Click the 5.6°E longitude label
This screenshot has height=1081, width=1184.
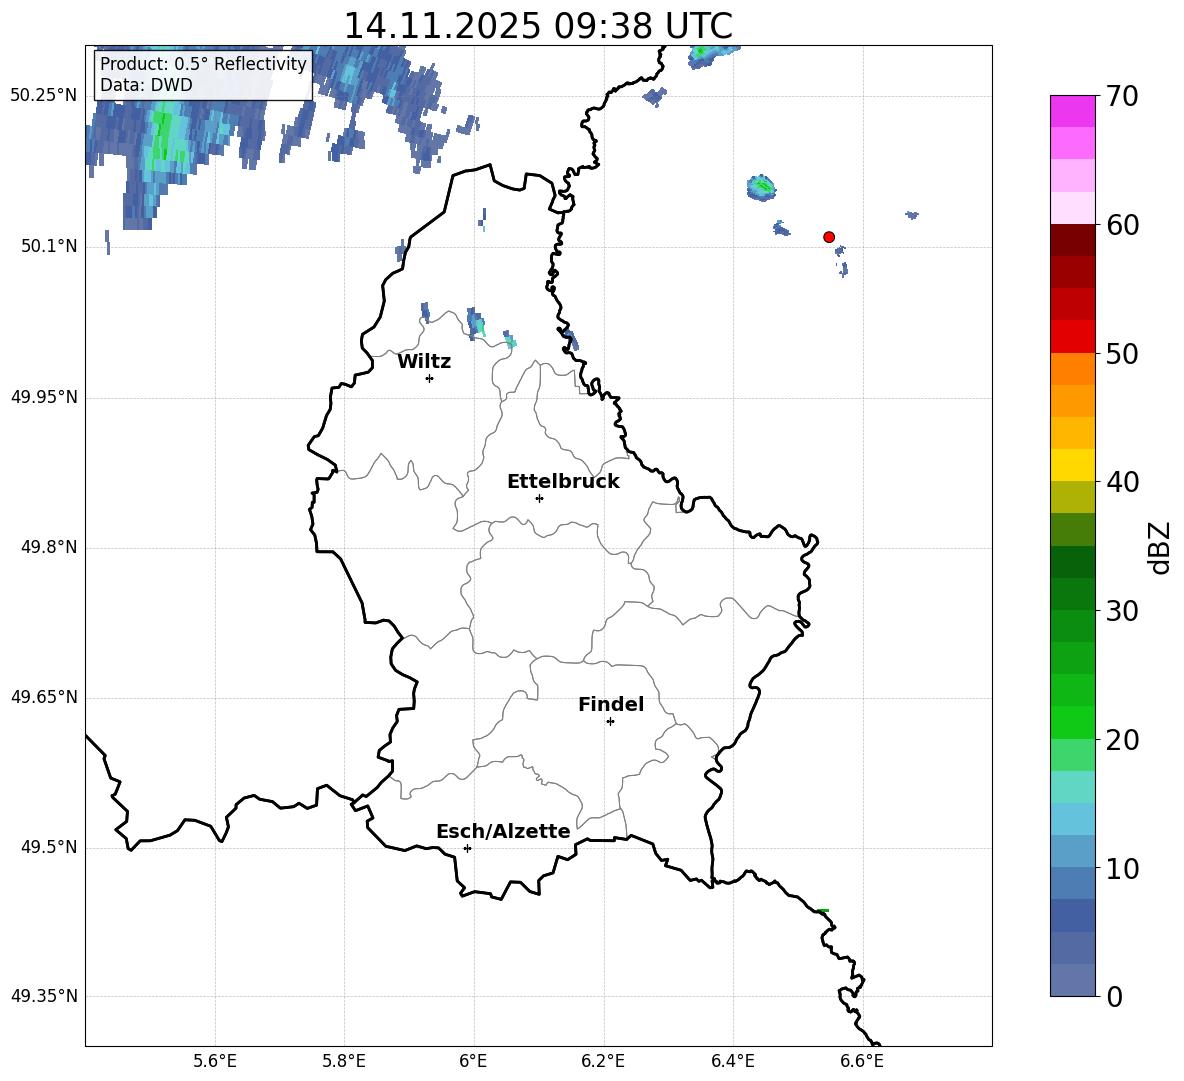[x=215, y=1061]
